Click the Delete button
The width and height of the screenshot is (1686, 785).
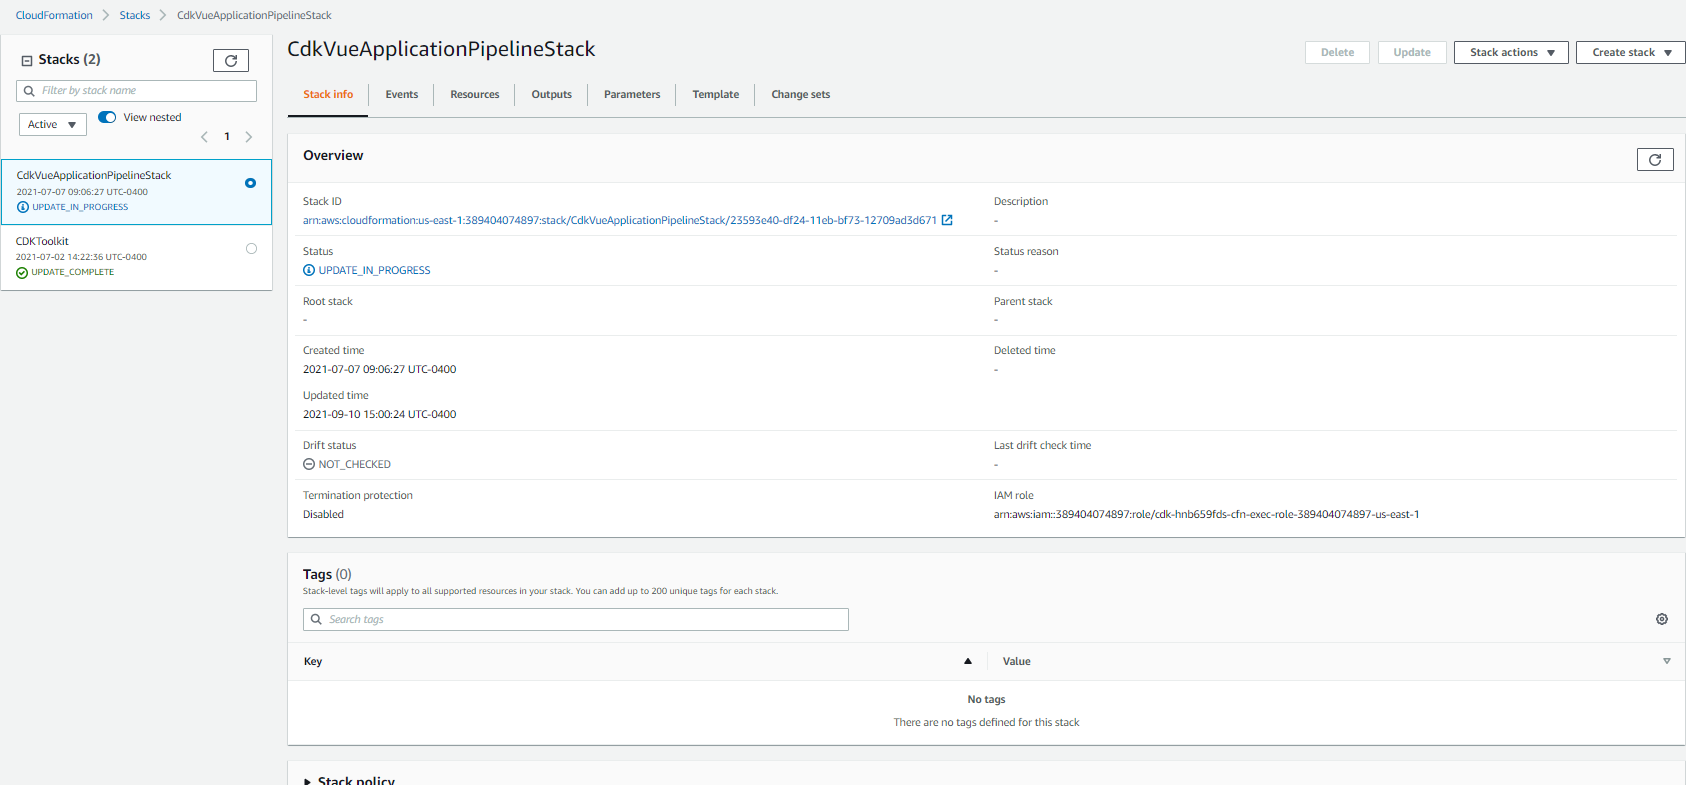(1337, 52)
